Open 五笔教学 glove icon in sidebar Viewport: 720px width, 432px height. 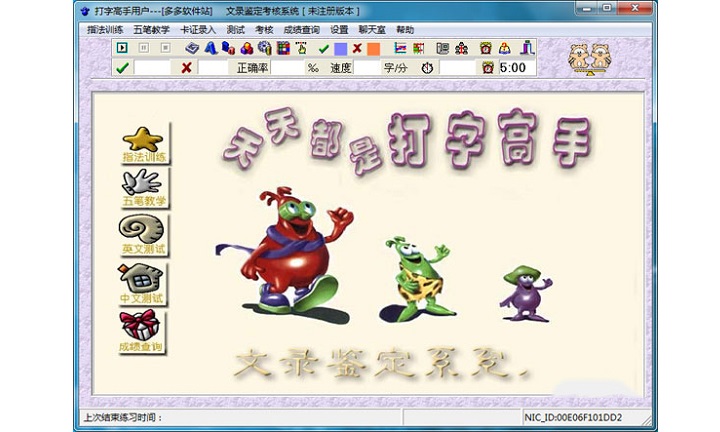coord(144,188)
